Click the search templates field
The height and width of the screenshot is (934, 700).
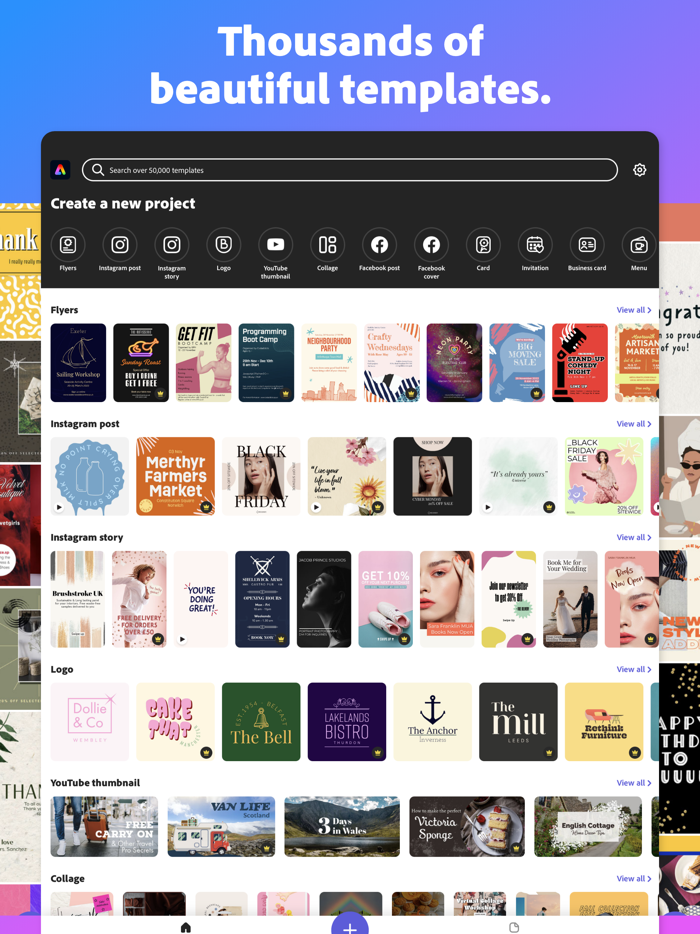tap(350, 170)
